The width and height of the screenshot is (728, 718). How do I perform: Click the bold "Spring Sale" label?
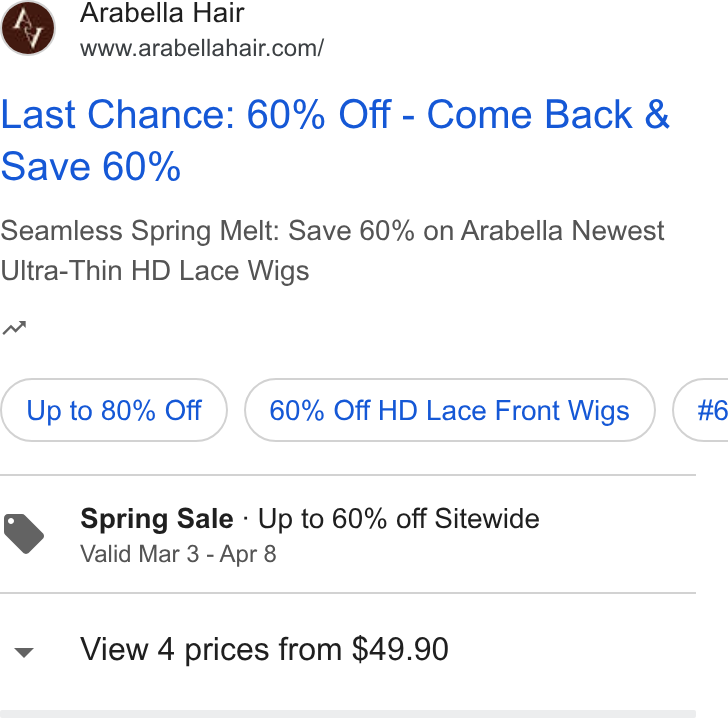156,518
